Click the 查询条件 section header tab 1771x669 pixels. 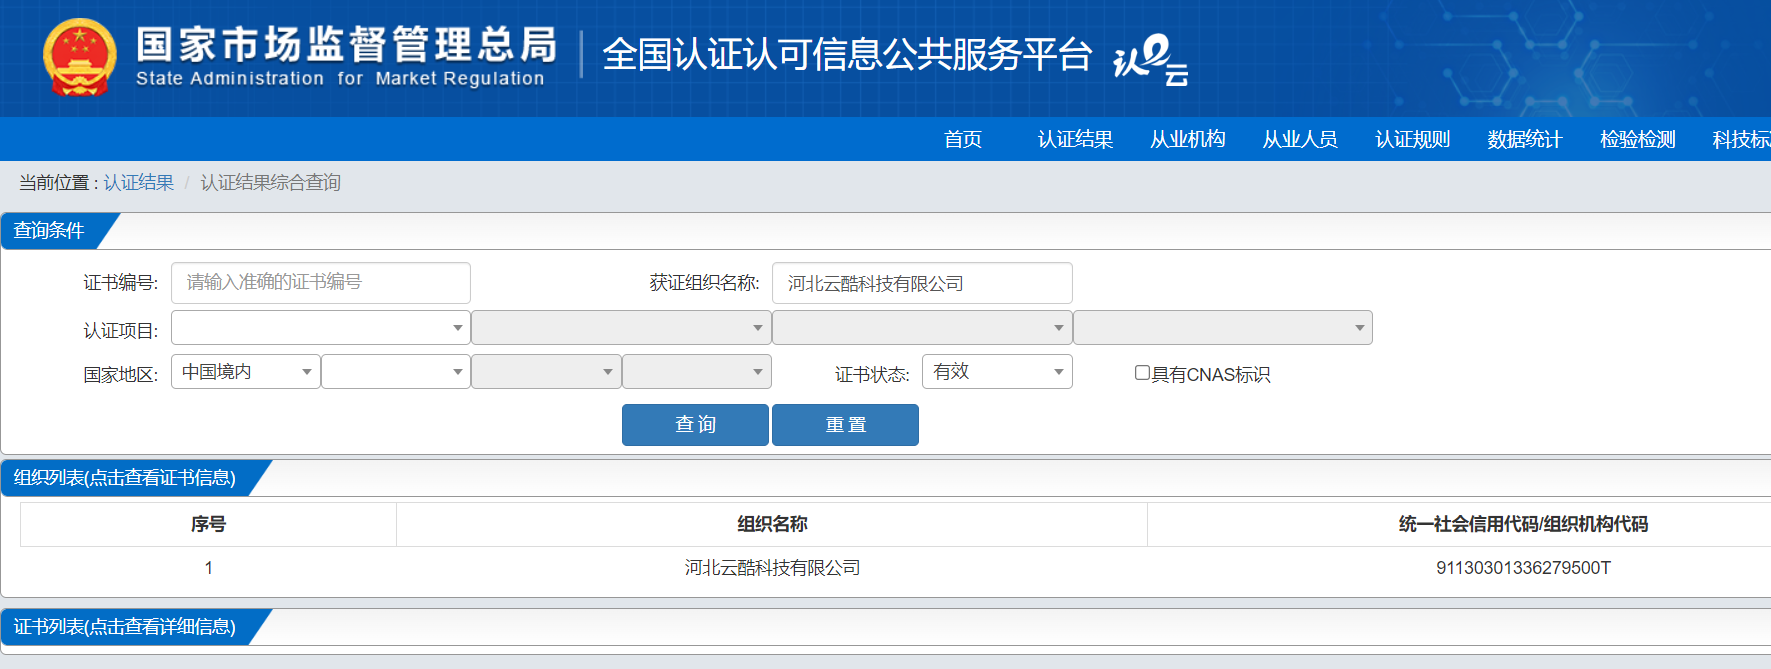pyautogui.click(x=50, y=231)
